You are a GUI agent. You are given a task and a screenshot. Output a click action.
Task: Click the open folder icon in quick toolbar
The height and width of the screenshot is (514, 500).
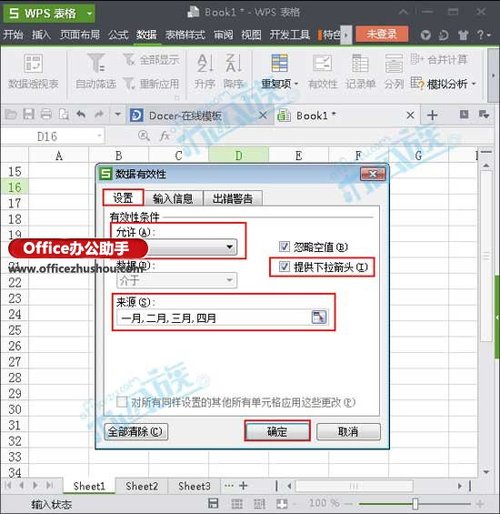coord(11,115)
